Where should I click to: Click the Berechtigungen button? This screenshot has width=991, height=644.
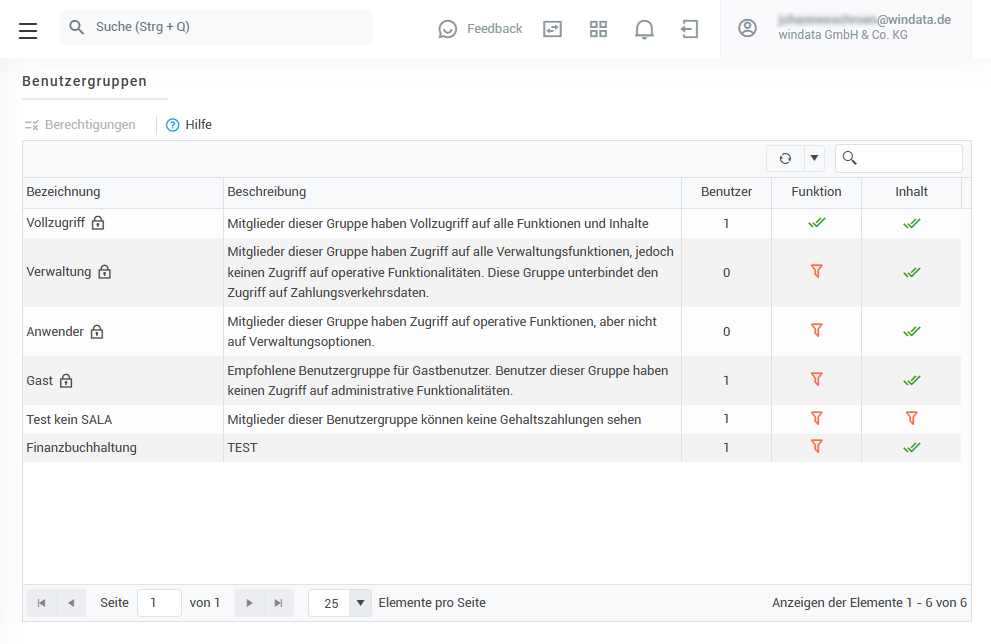80,125
